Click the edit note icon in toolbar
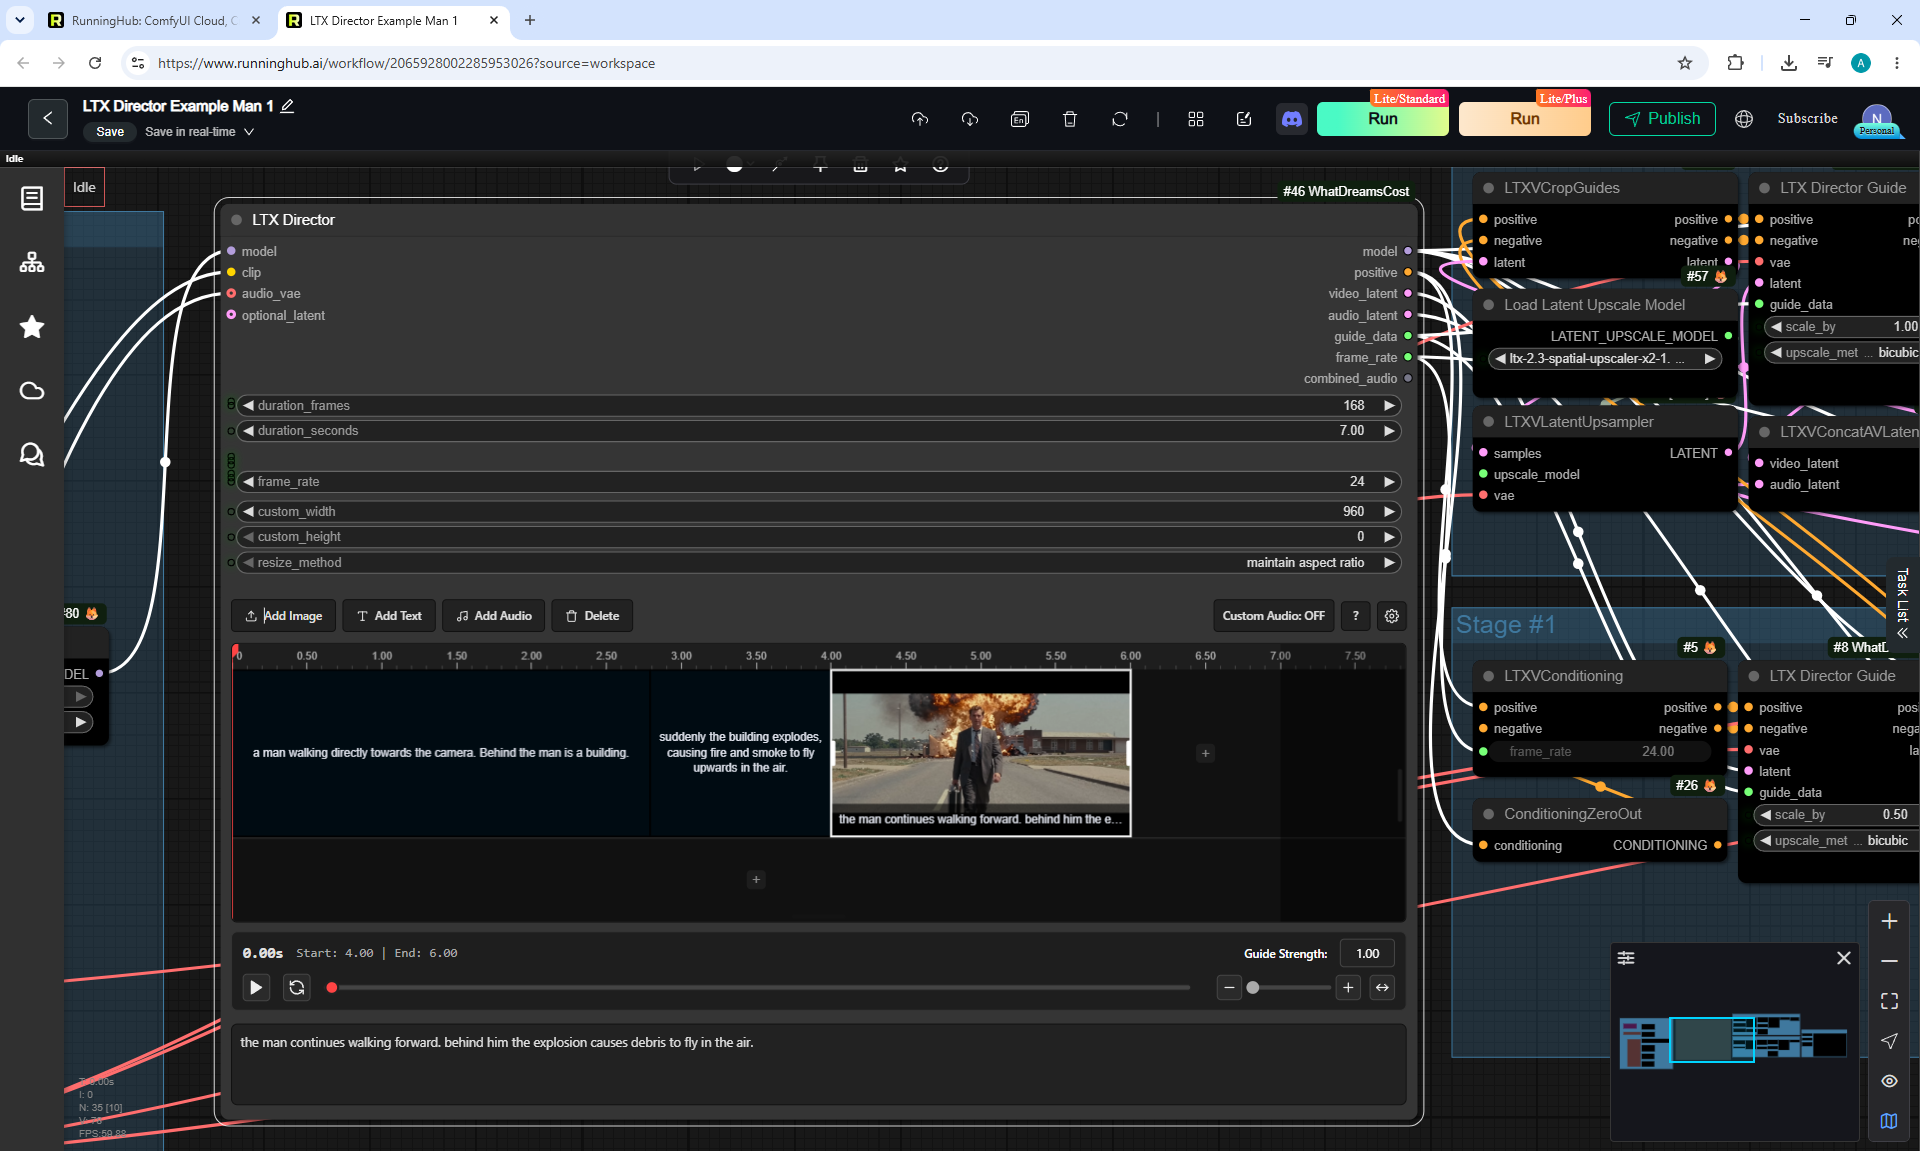This screenshot has width=1920, height=1151. pyautogui.click(x=1244, y=119)
